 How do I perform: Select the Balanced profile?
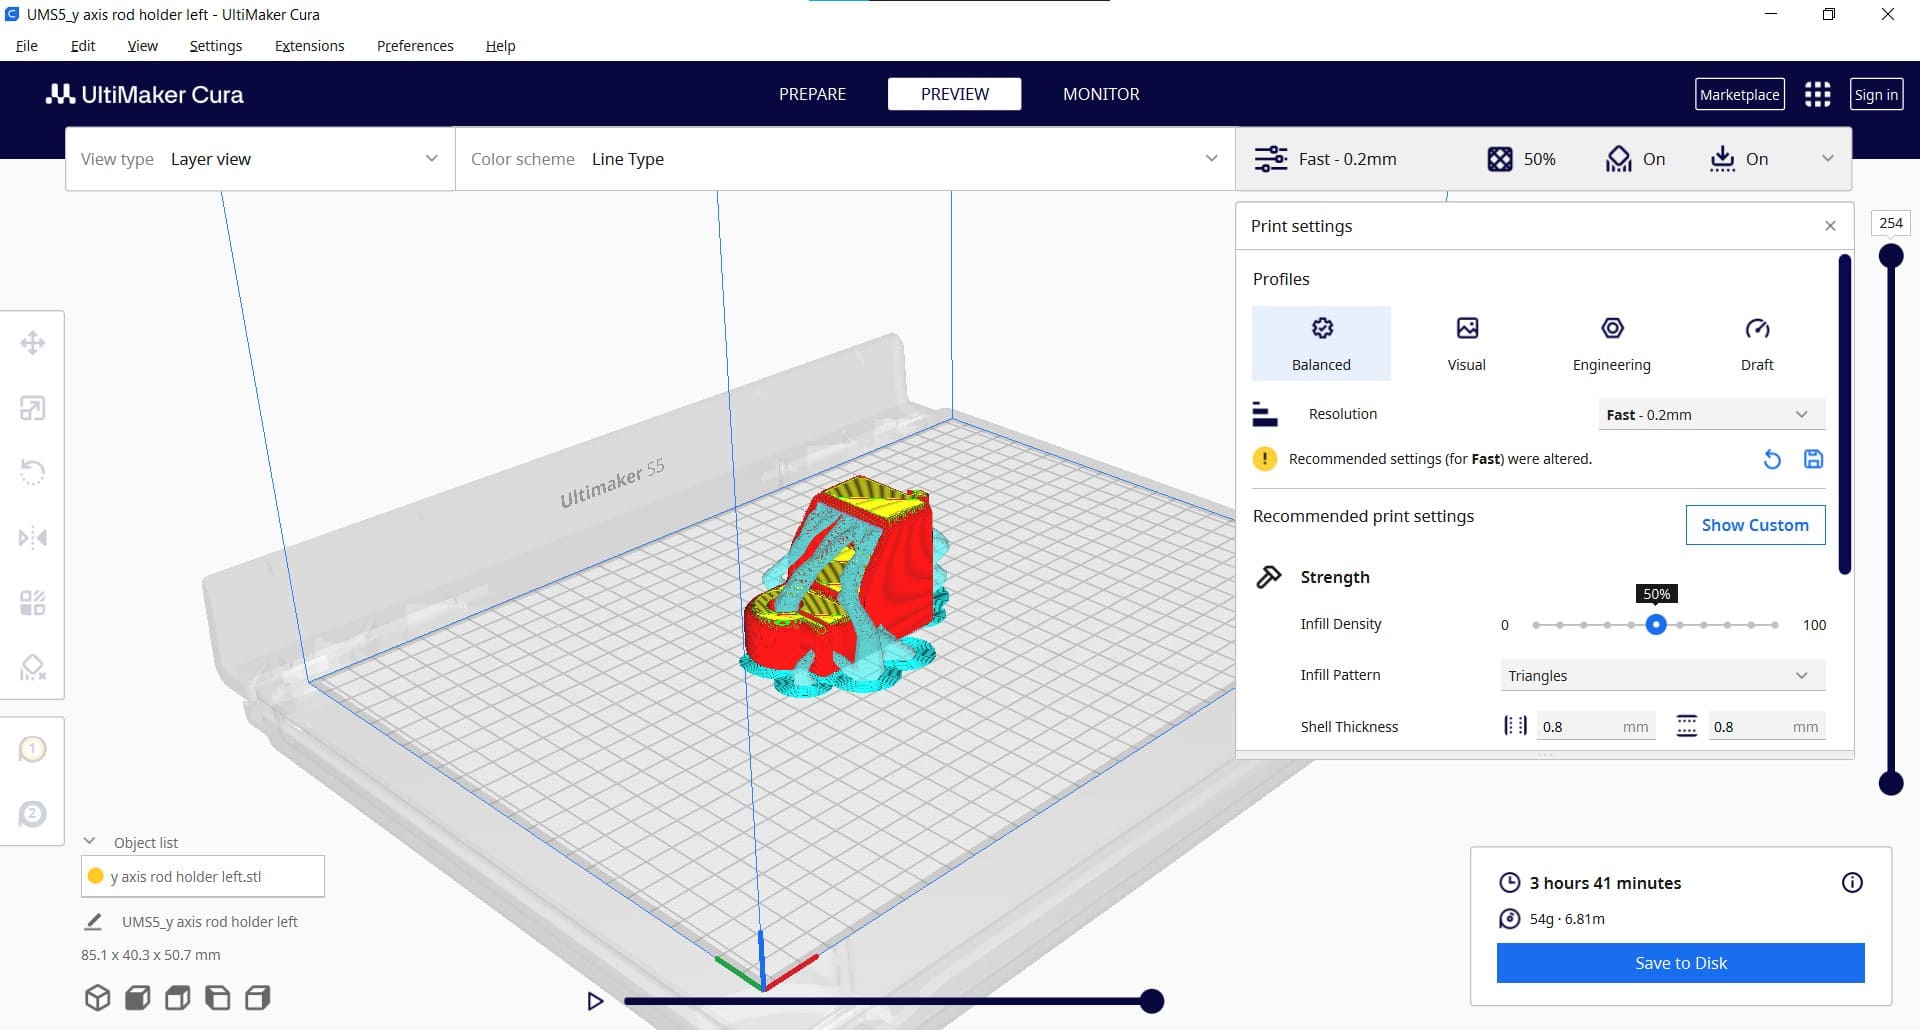point(1321,343)
